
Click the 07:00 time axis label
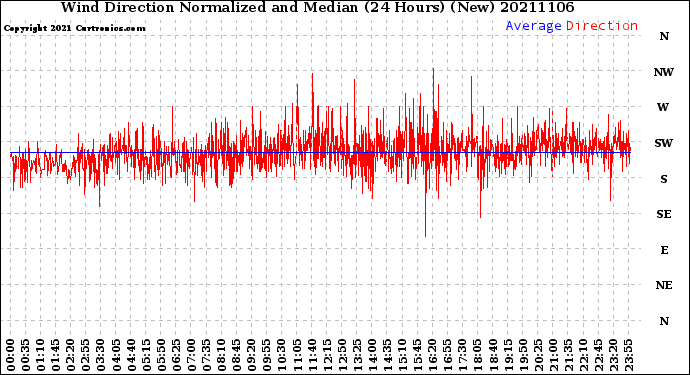(191, 355)
